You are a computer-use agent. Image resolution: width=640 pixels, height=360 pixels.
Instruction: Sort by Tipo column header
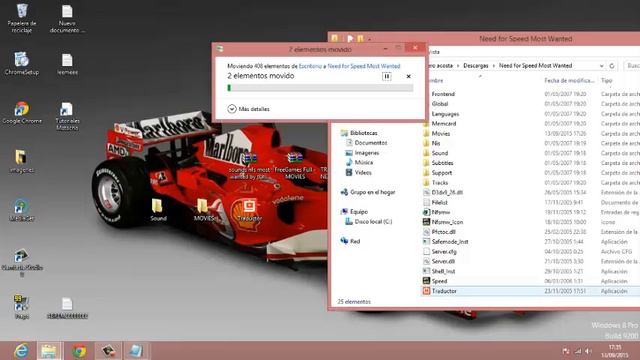[x=607, y=81]
